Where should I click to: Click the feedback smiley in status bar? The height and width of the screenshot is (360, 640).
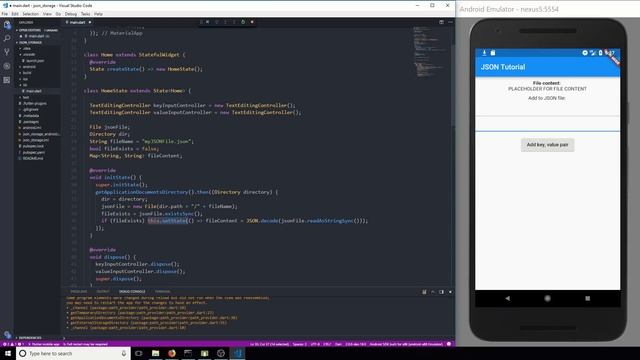(x=449, y=344)
